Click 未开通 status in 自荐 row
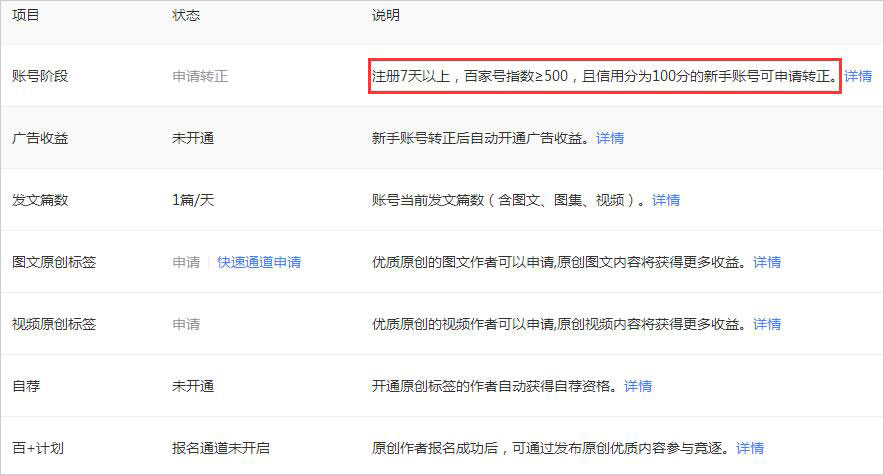Image resolution: width=884 pixels, height=475 pixels. 193,386
